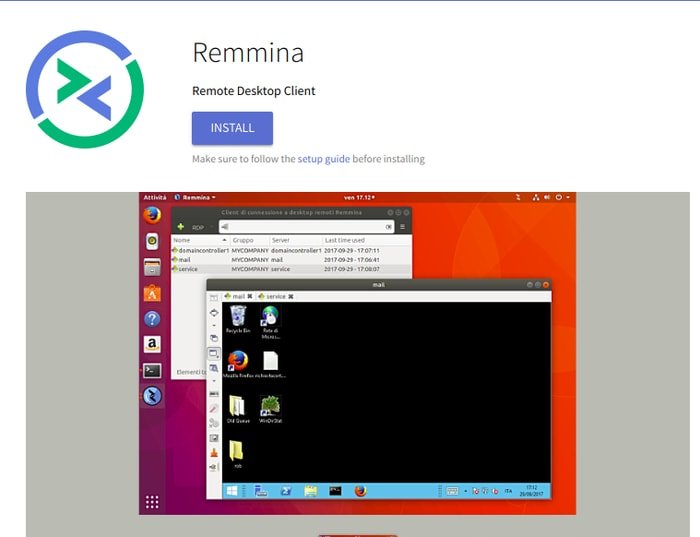Click the orange minimize window toolbar icon
700x537 pixels.
214,453
